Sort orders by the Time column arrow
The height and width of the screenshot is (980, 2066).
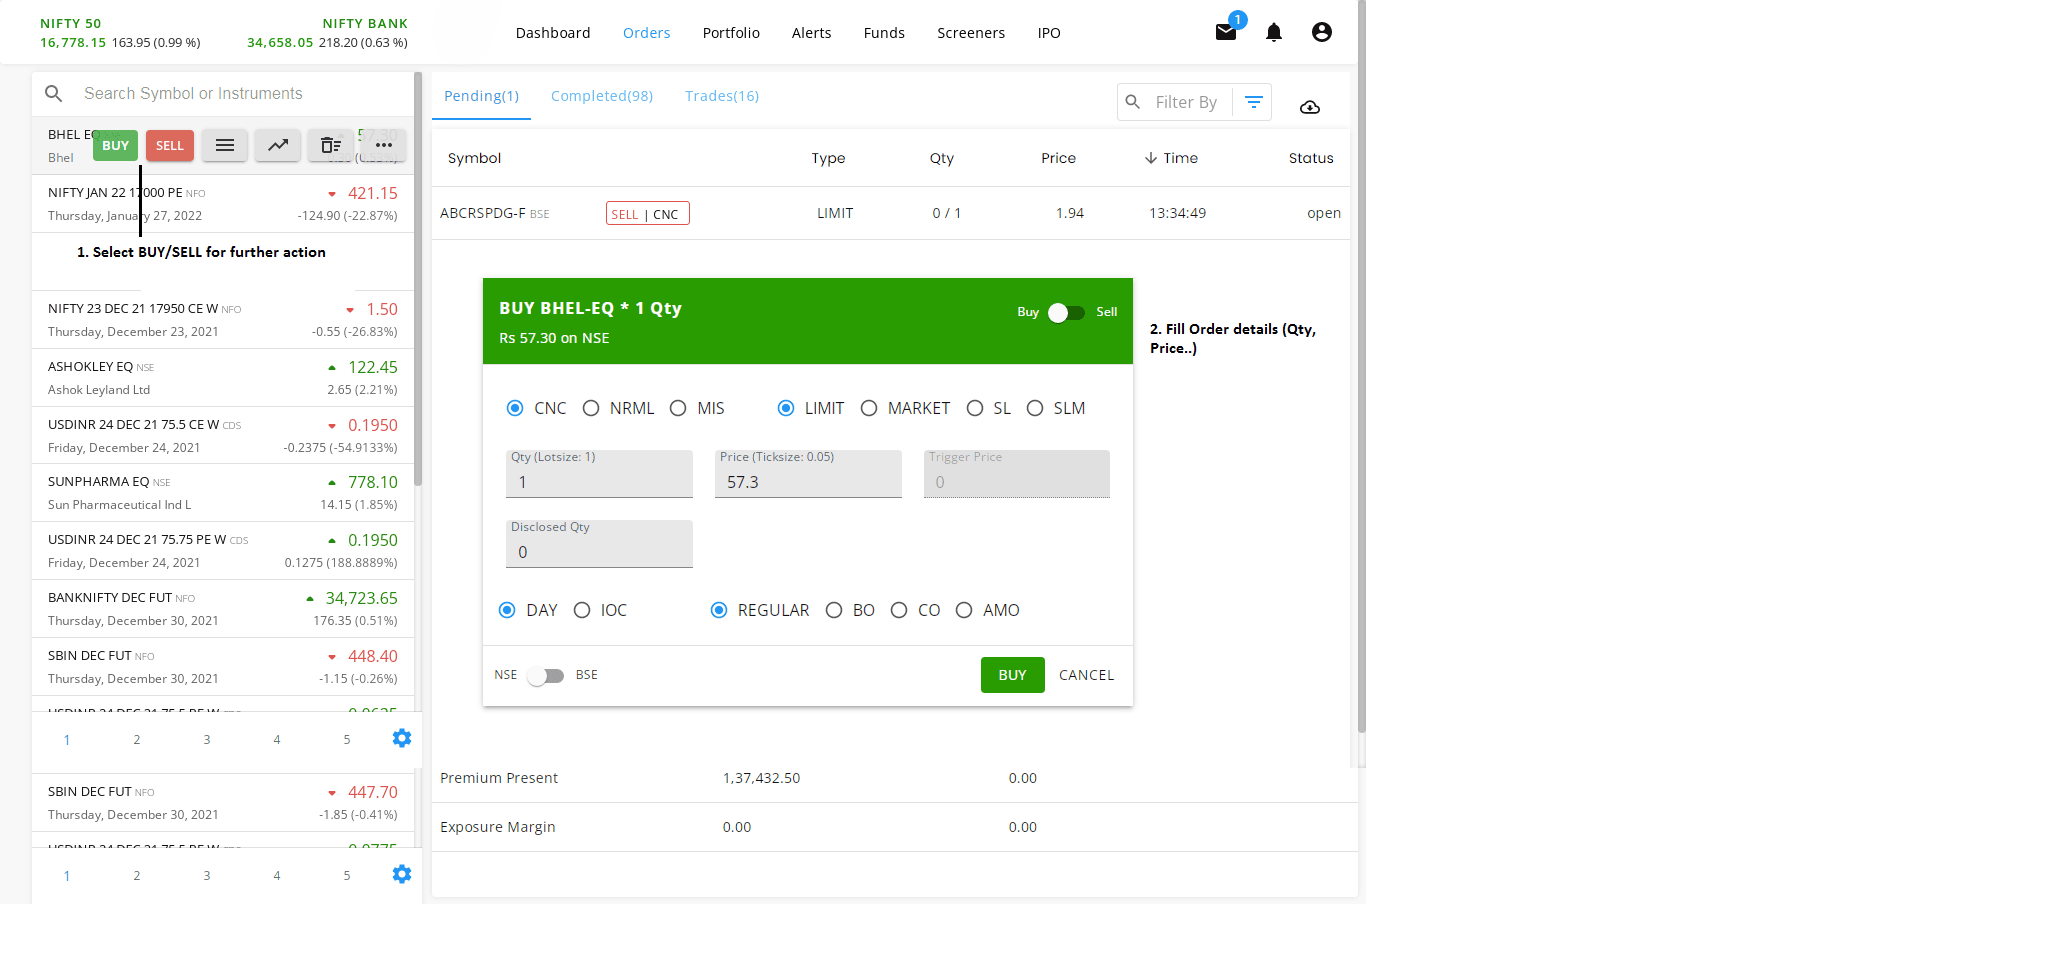pos(1151,158)
